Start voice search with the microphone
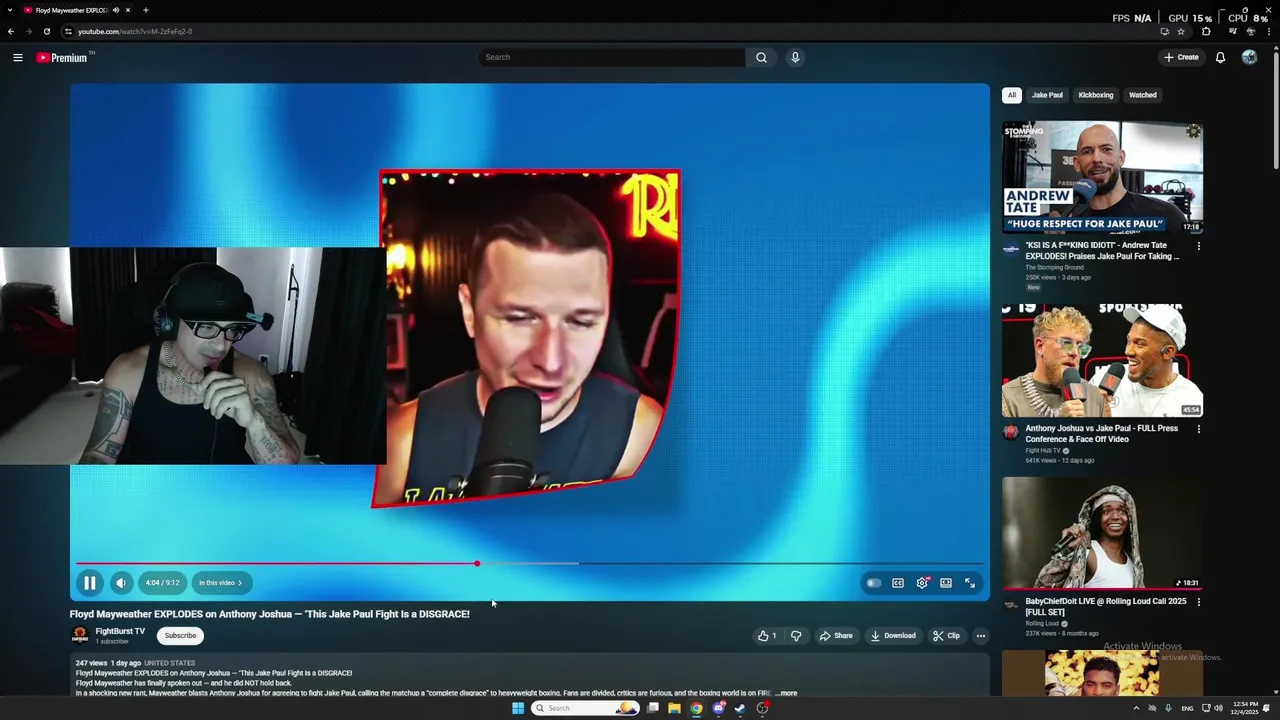Image resolution: width=1280 pixels, height=720 pixels. click(795, 57)
